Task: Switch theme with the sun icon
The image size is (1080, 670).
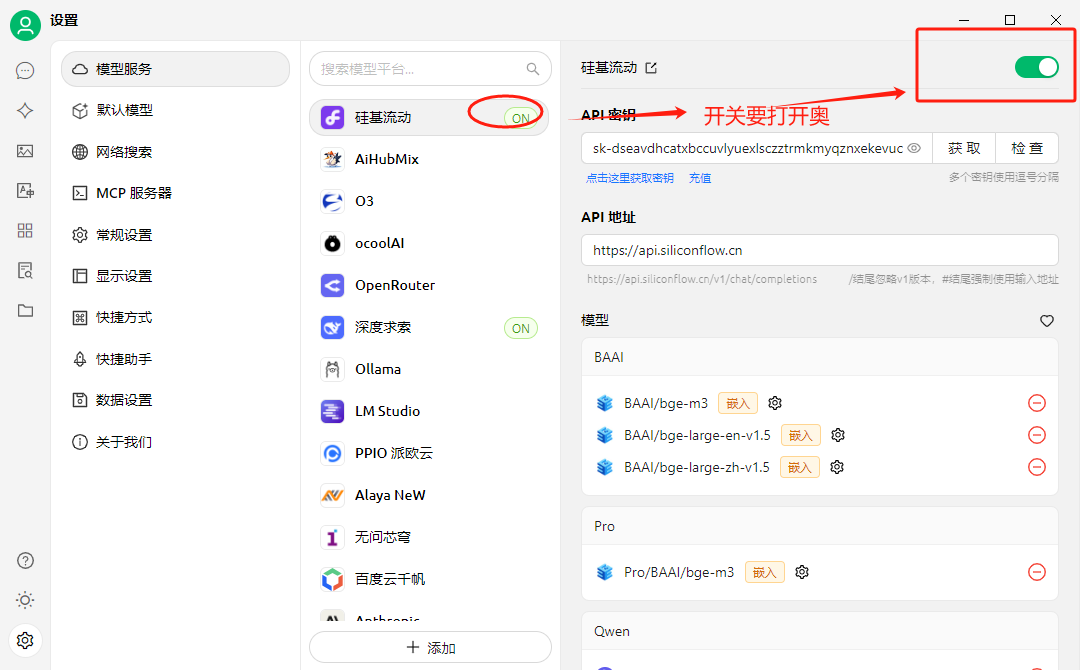Action: [x=25, y=600]
